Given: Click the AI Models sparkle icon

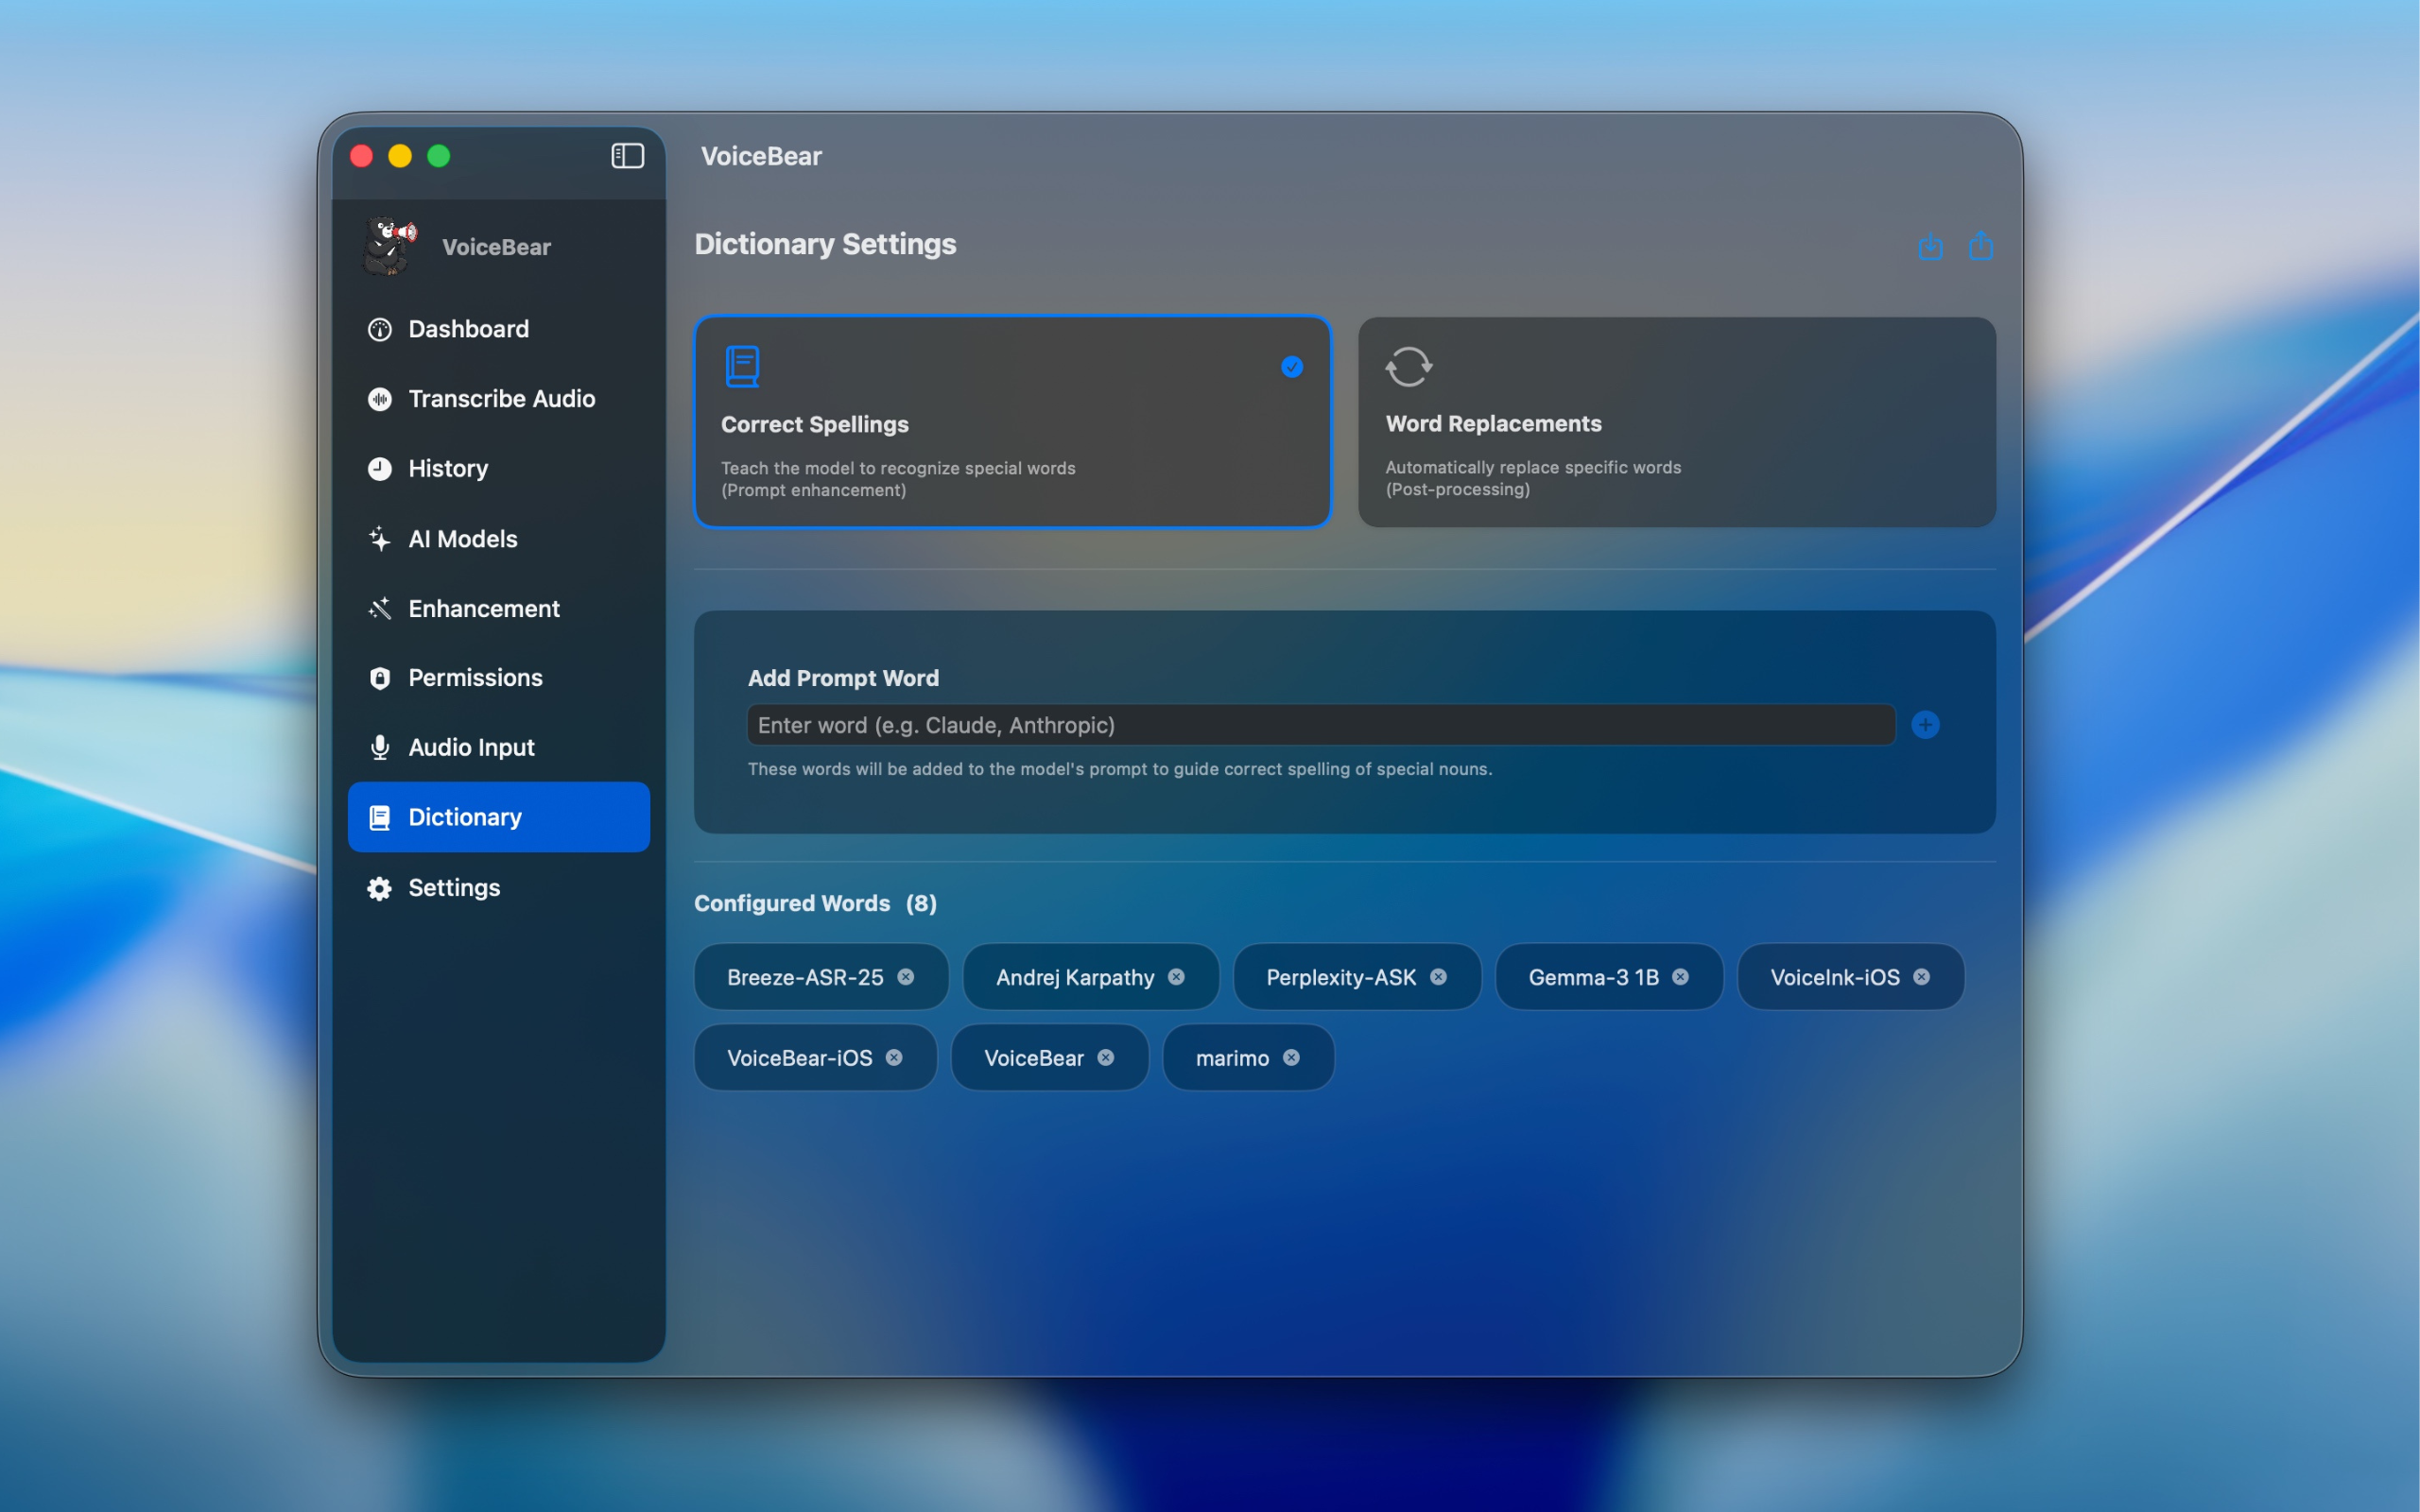Looking at the screenshot, I should tap(379, 539).
